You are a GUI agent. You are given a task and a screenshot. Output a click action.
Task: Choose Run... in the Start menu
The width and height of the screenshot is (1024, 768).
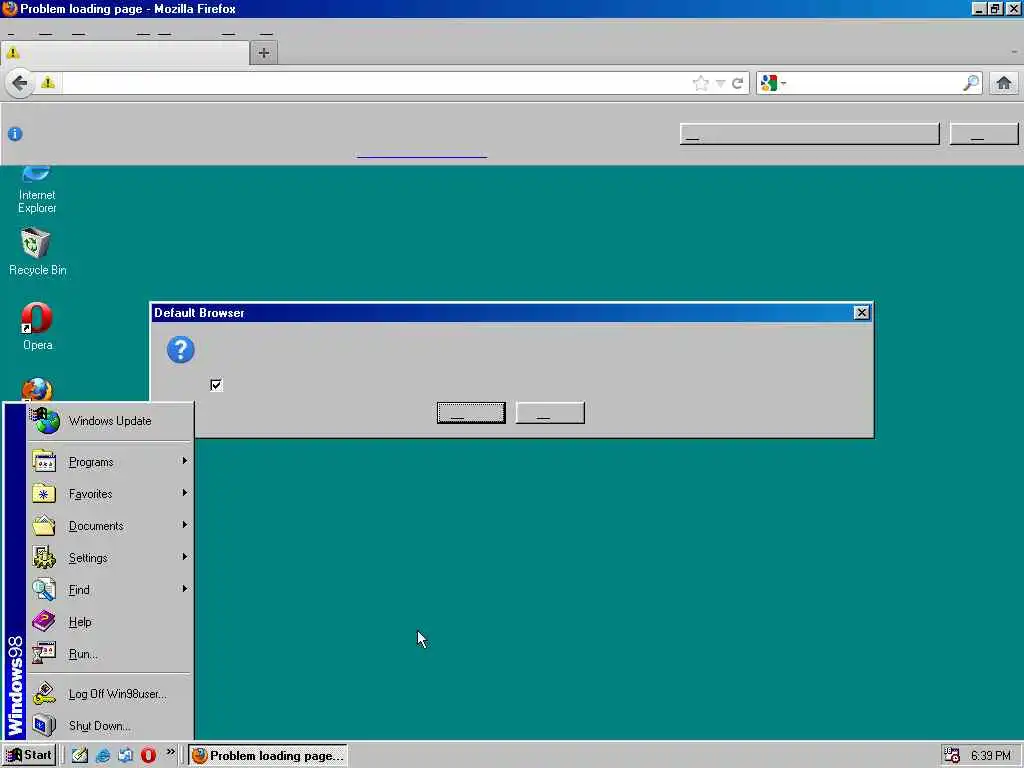click(x=110, y=654)
